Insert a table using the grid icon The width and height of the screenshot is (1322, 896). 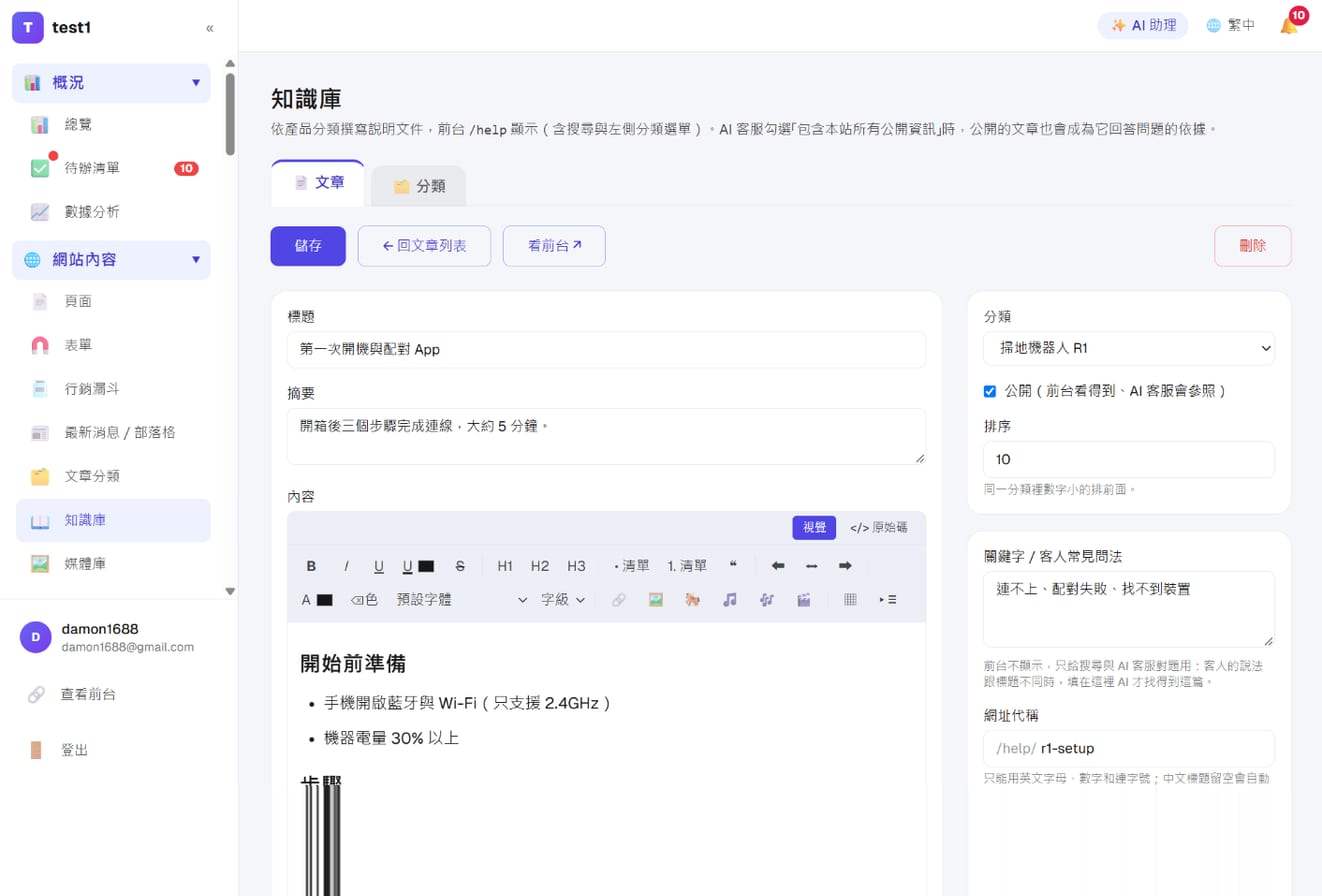(851, 600)
